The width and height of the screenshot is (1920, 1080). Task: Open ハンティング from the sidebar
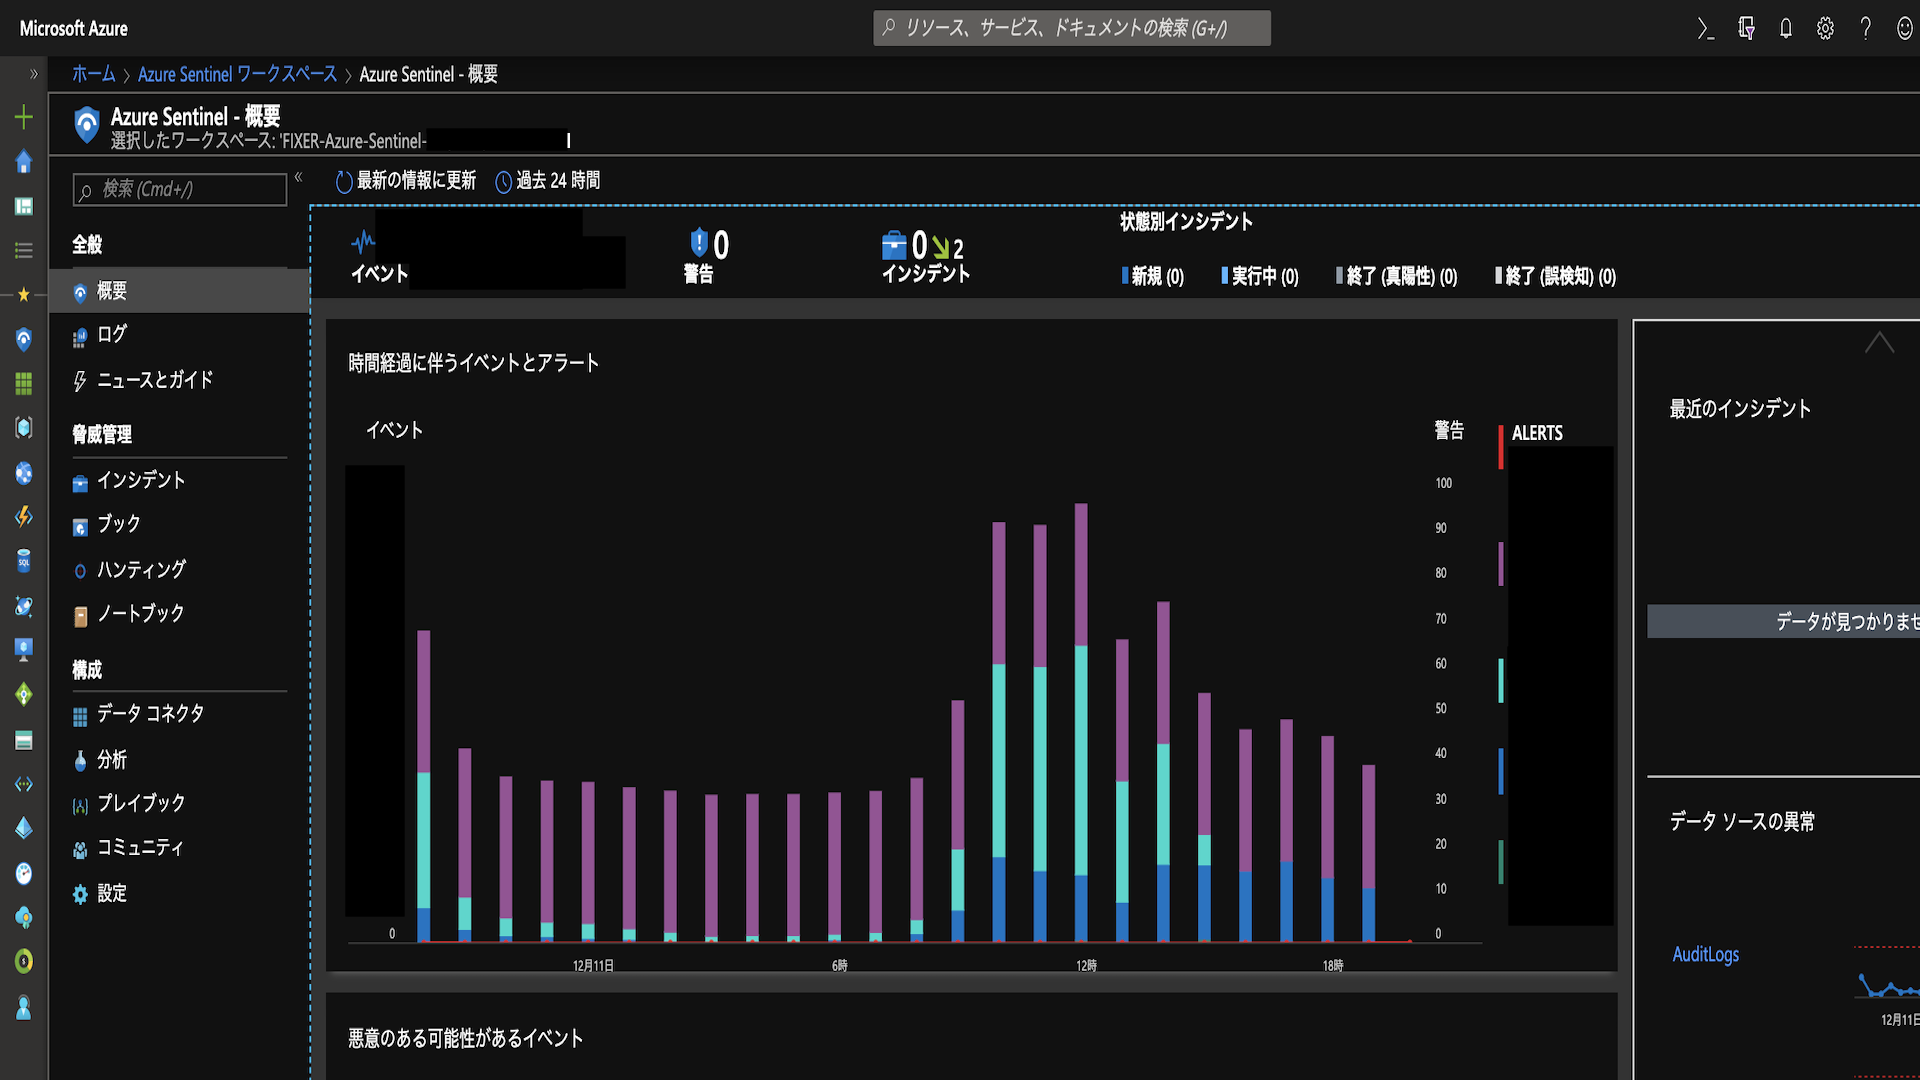coord(141,570)
